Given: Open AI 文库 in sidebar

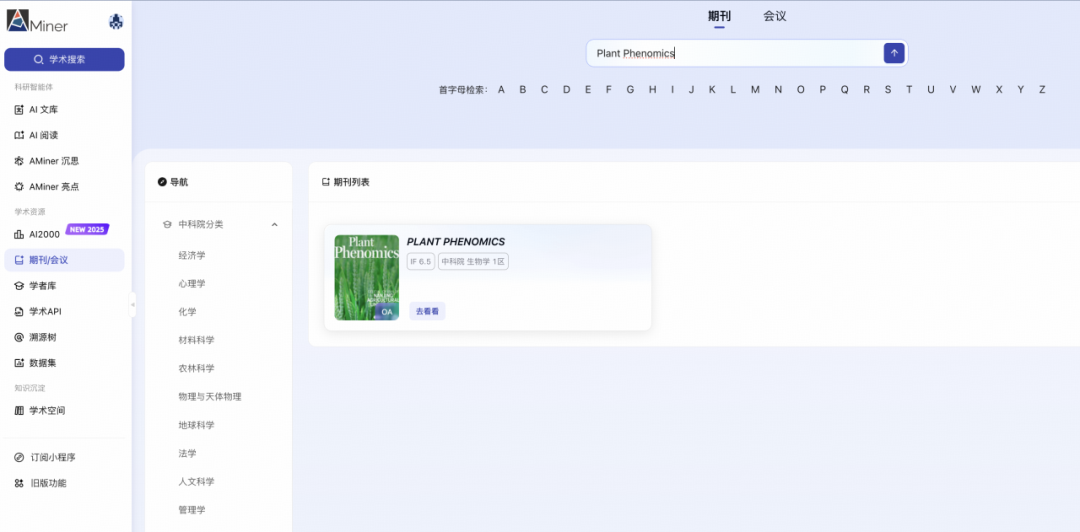Looking at the screenshot, I should pos(64,110).
